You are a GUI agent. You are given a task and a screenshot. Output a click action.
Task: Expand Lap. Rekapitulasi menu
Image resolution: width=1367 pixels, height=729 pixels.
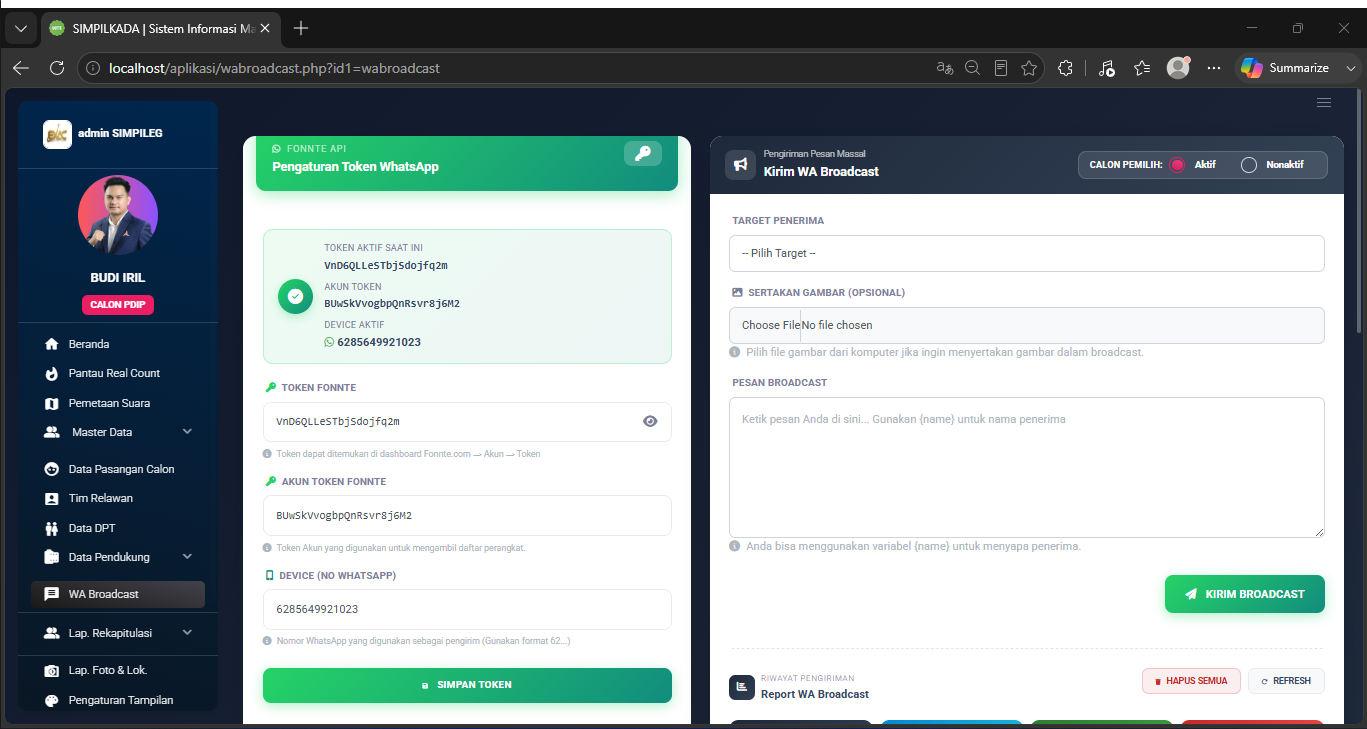coord(118,633)
